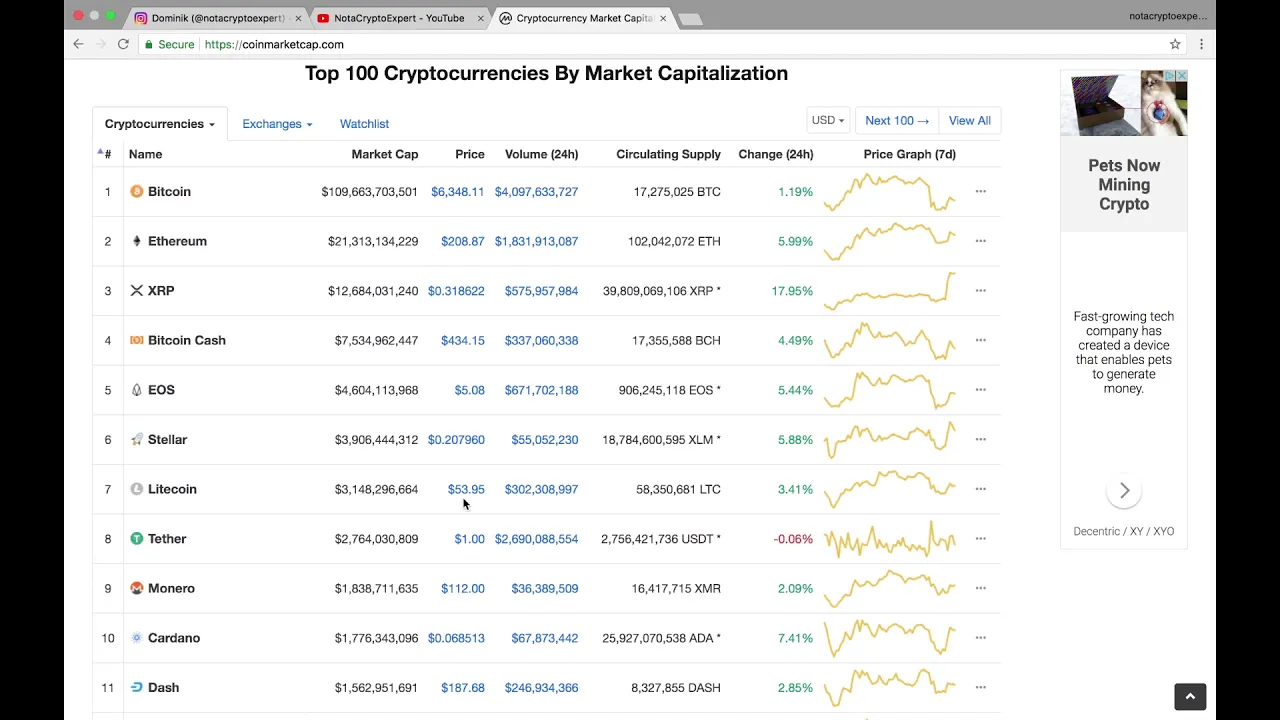The height and width of the screenshot is (720, 1280).
Task: Click the notacryptoexpe profile button in Chrome
Action: point(1168,16)
